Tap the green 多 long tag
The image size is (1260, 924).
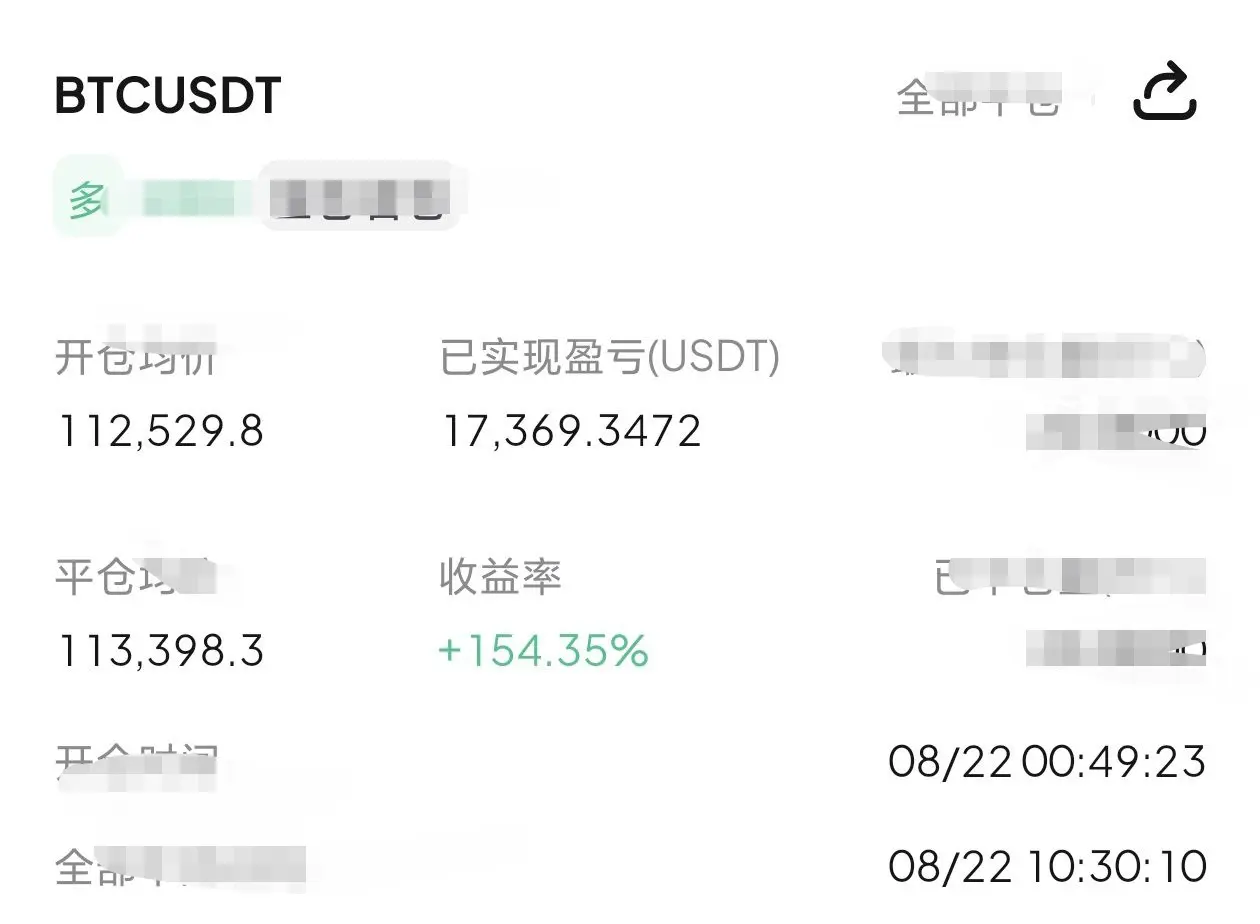(88, 201)
